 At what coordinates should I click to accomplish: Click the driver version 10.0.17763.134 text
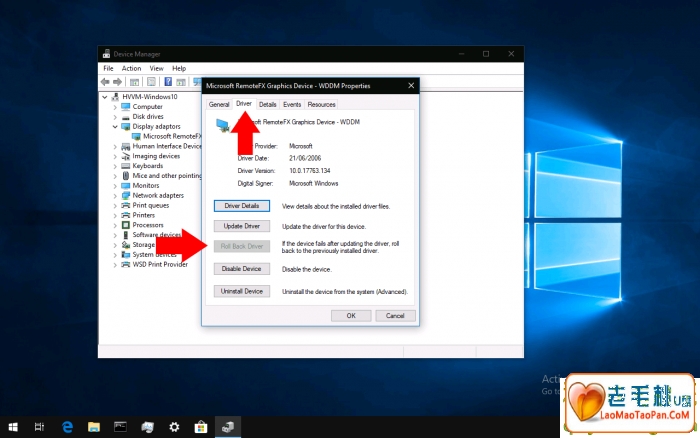coord(310,171)
